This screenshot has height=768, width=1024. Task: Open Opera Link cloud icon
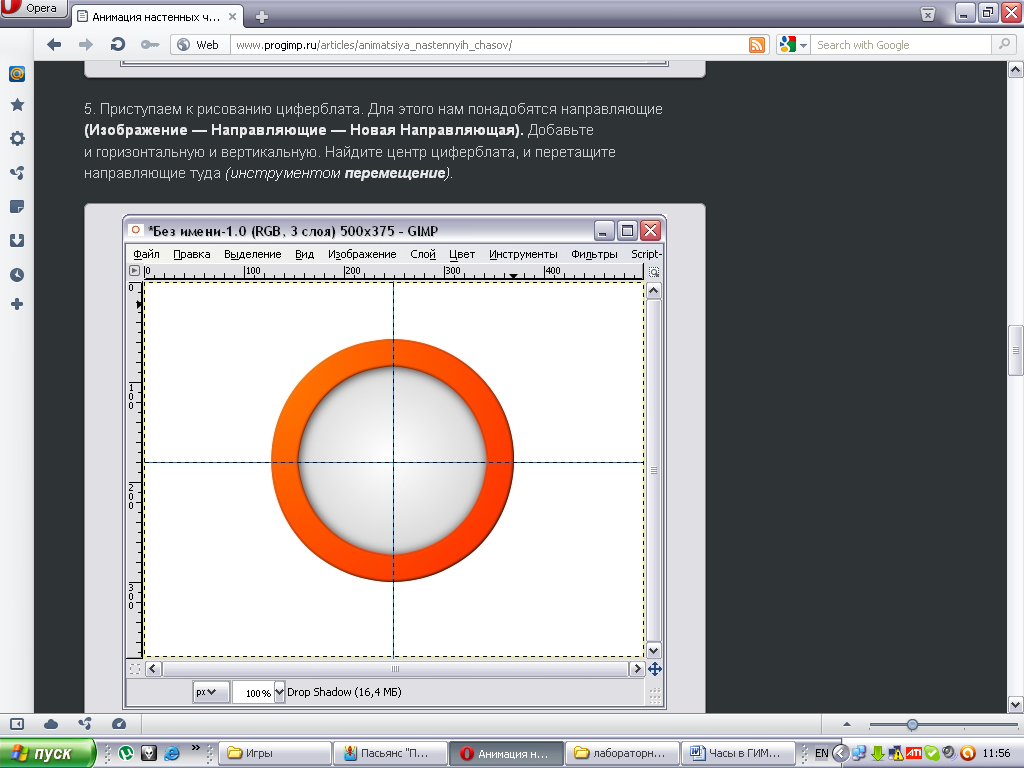point(51,724)
